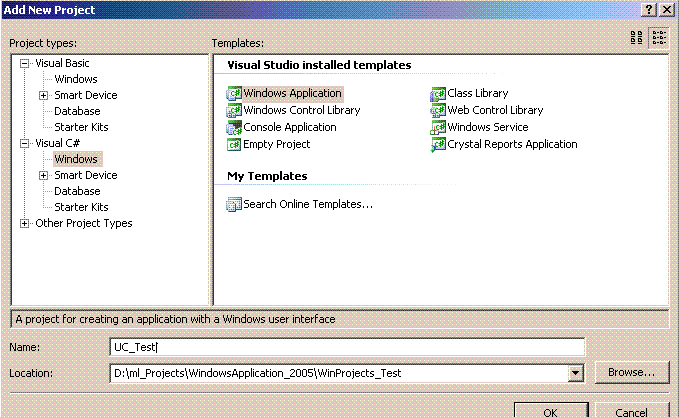The width and height of the screenshot is (679, 418).
Task: Expand the Other Project Types node
Action: tap(25, 224)
